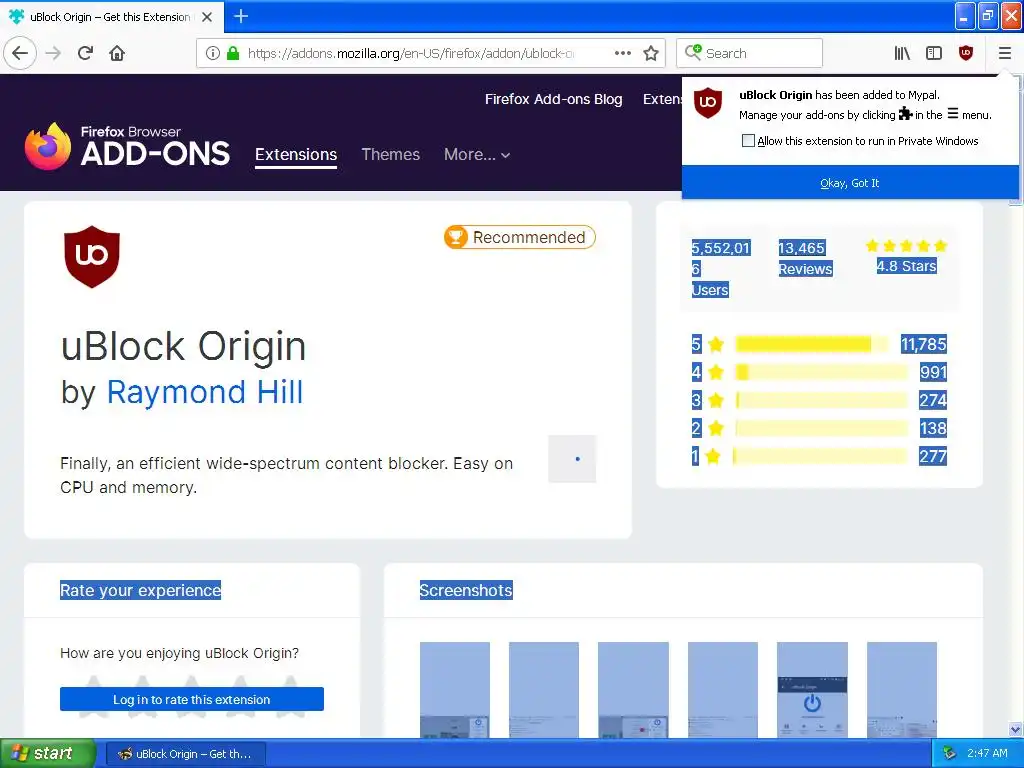
Task: Click the address bar URL
Action: click(411, 53)
